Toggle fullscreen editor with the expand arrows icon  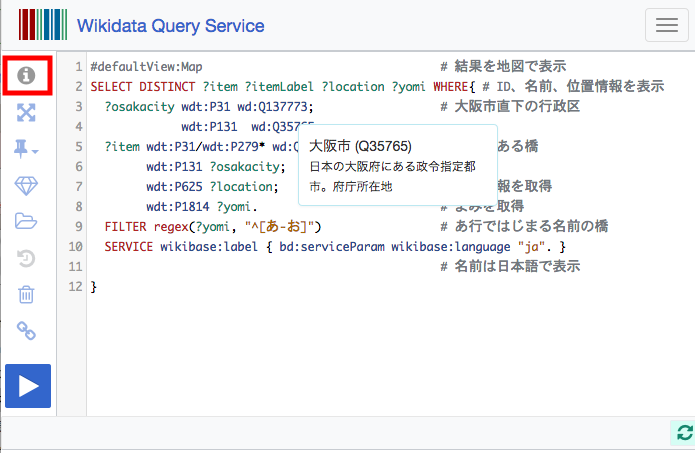coord(26,112)
